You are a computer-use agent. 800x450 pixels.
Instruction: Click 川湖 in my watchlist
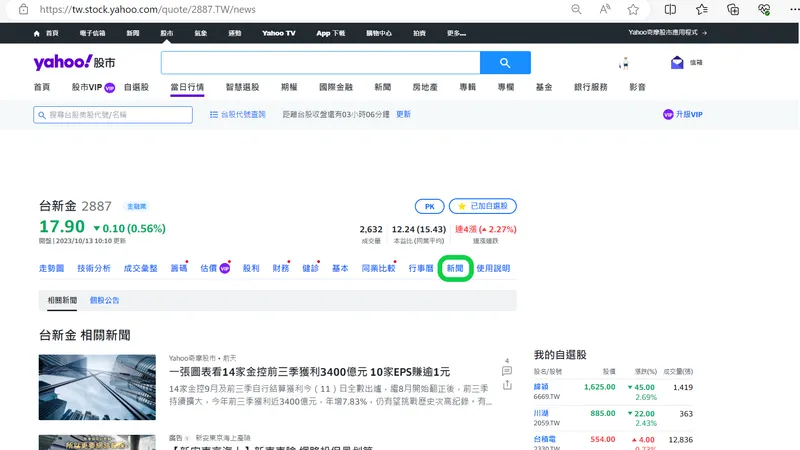(x=541, y=413)
